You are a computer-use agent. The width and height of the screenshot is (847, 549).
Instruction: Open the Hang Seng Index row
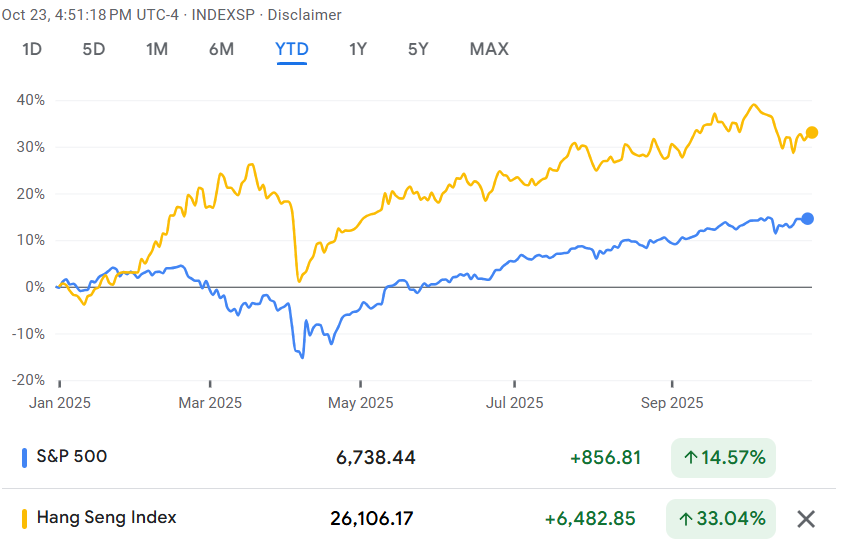point(106,518)
